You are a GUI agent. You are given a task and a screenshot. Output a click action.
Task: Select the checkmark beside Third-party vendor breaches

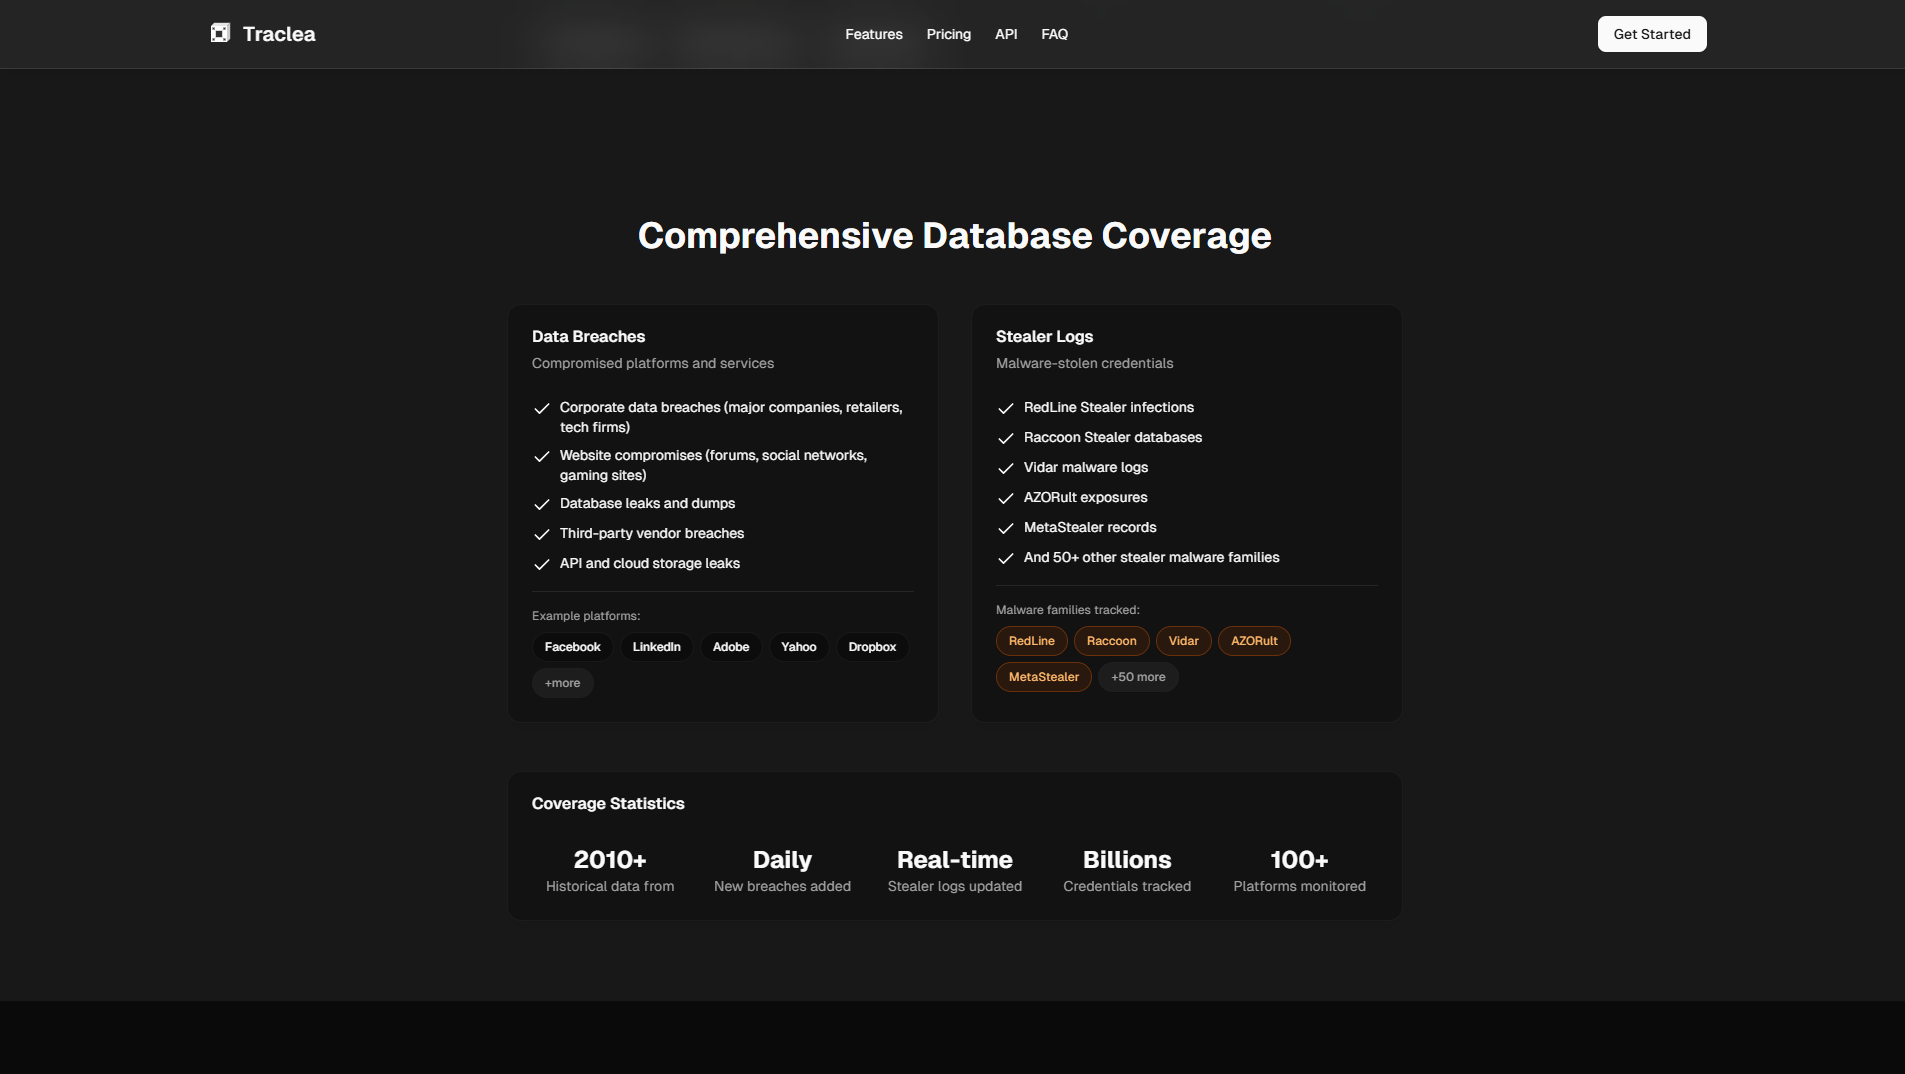click(541, 535)
